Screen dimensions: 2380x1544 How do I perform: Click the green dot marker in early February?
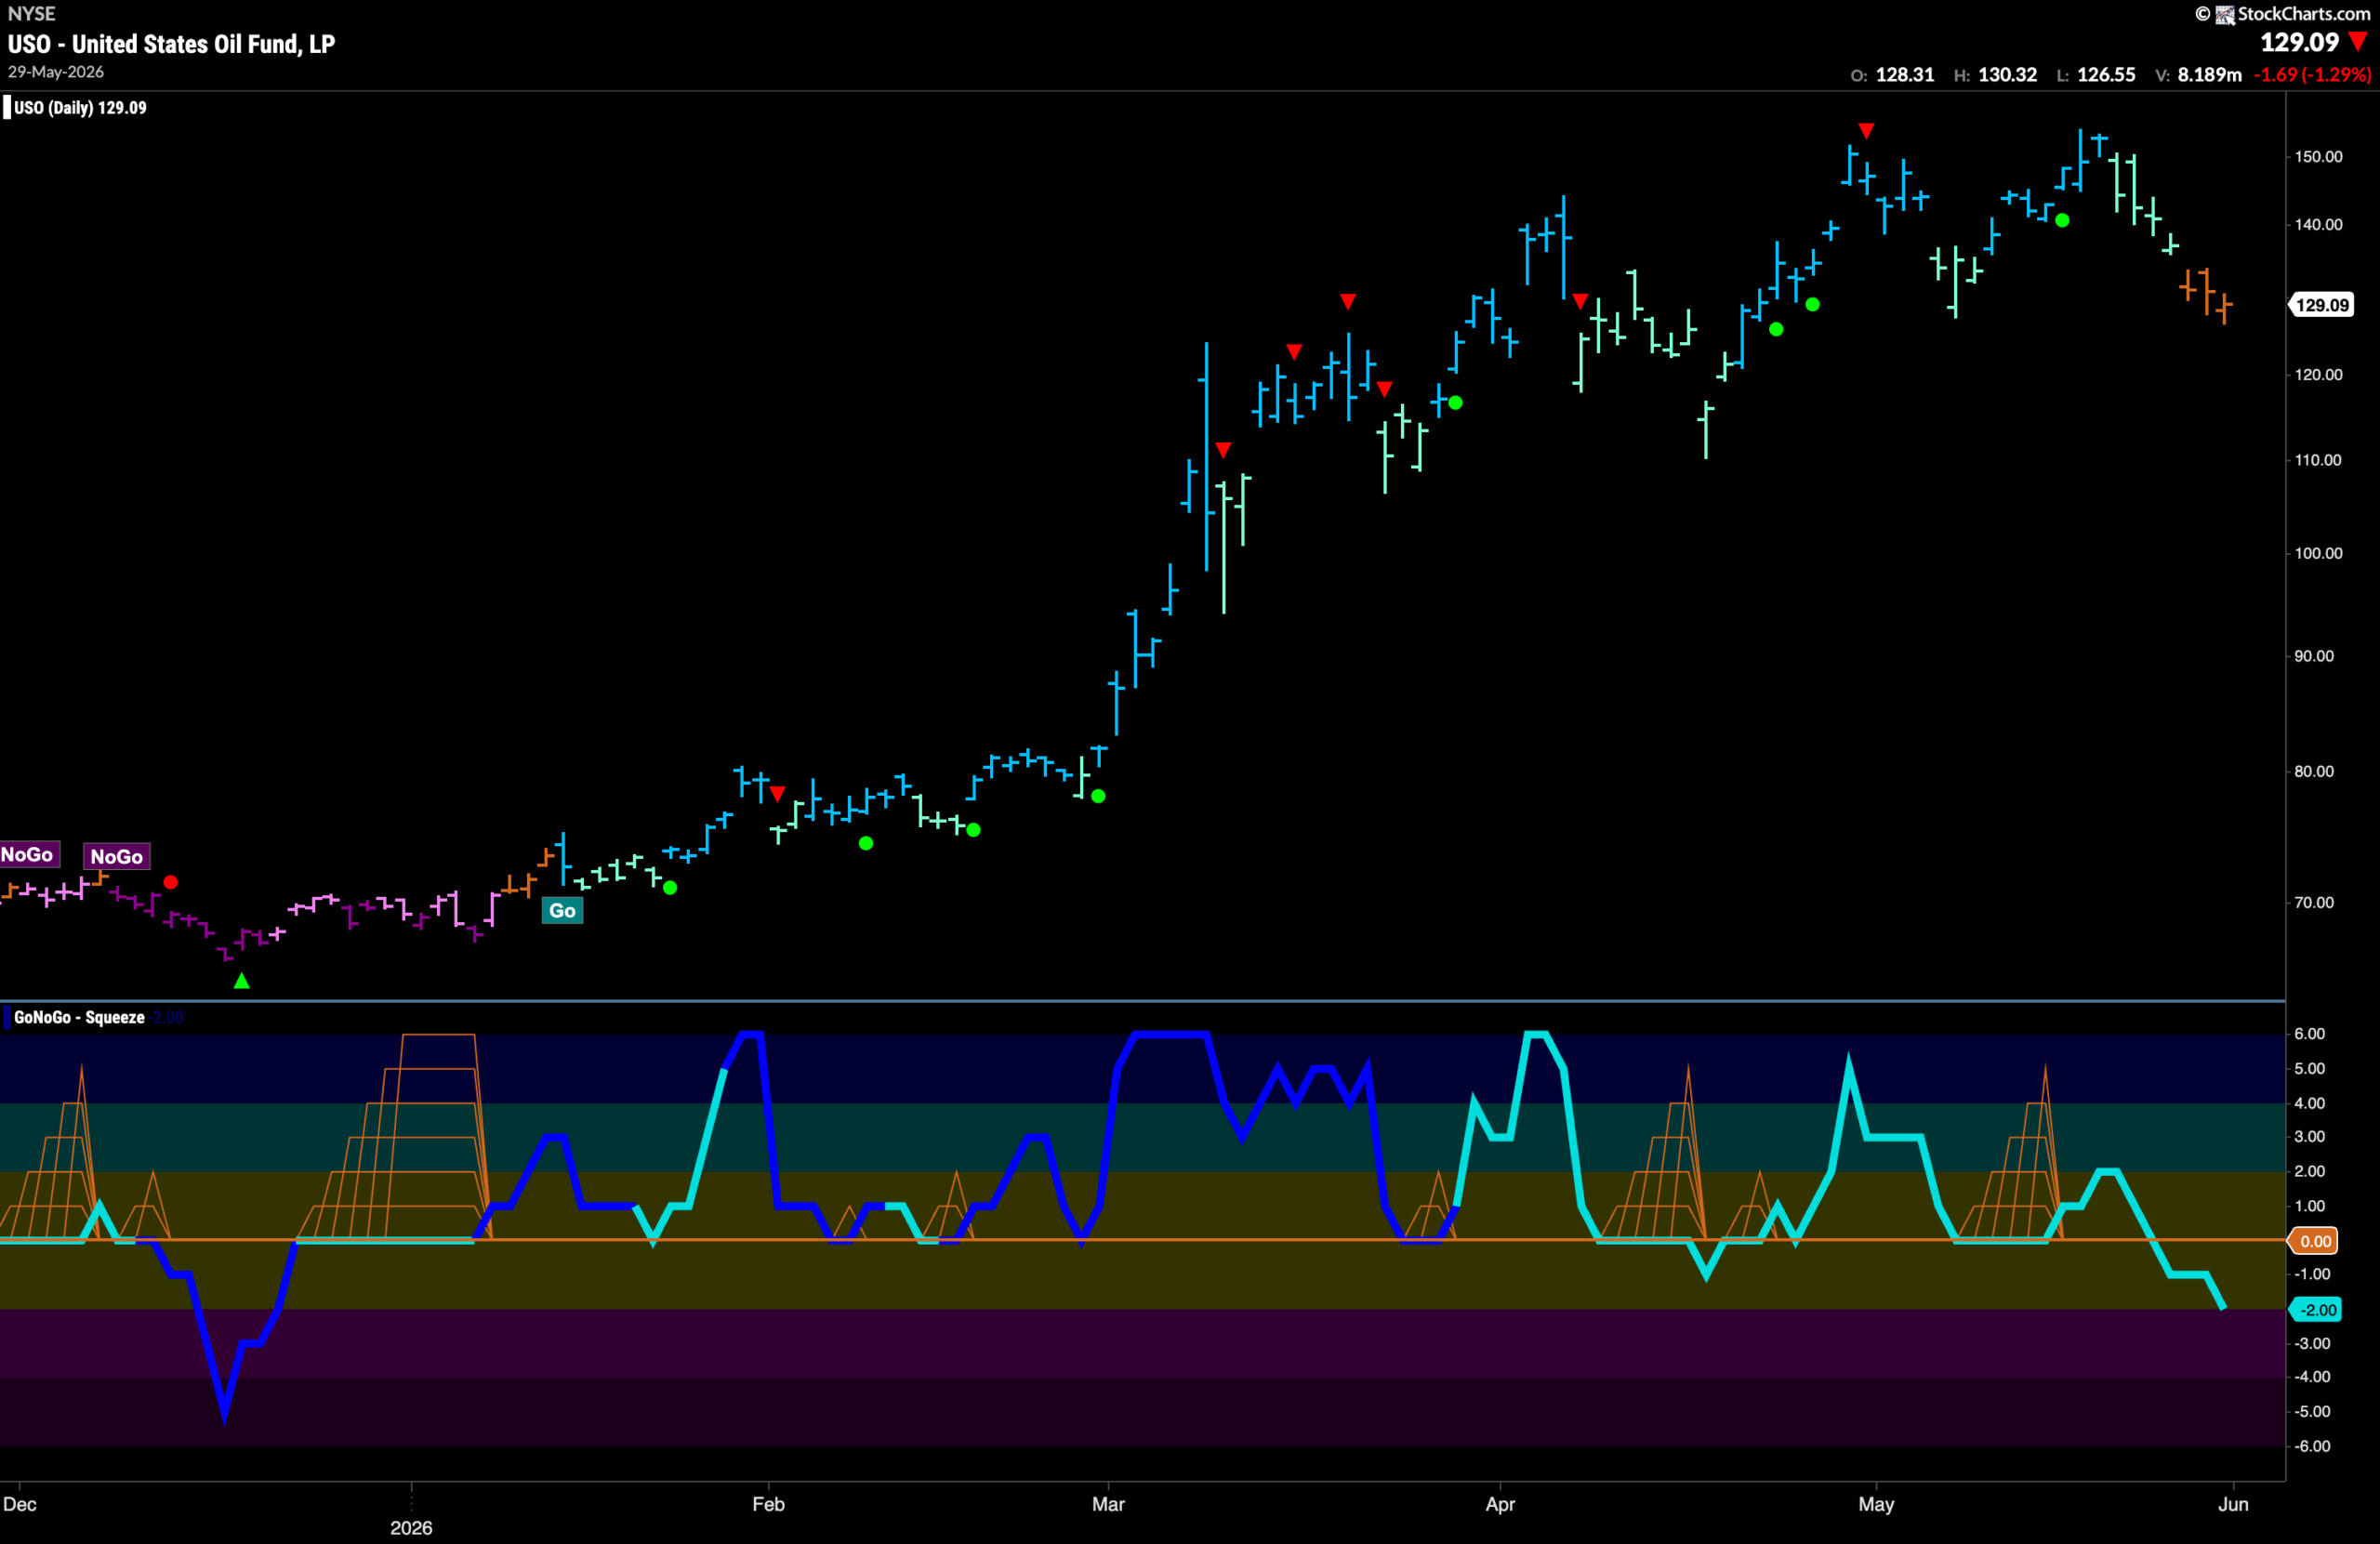pos(866,843)
